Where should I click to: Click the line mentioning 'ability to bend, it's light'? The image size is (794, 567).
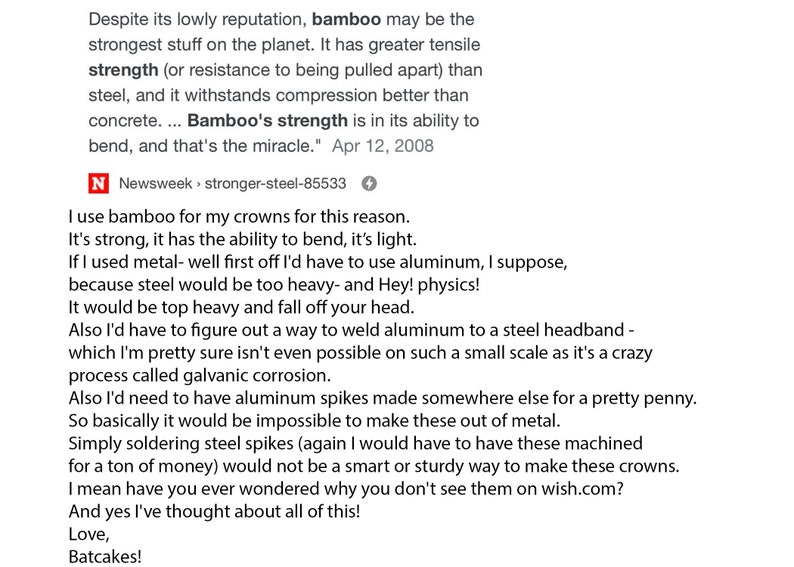[243, 239]
